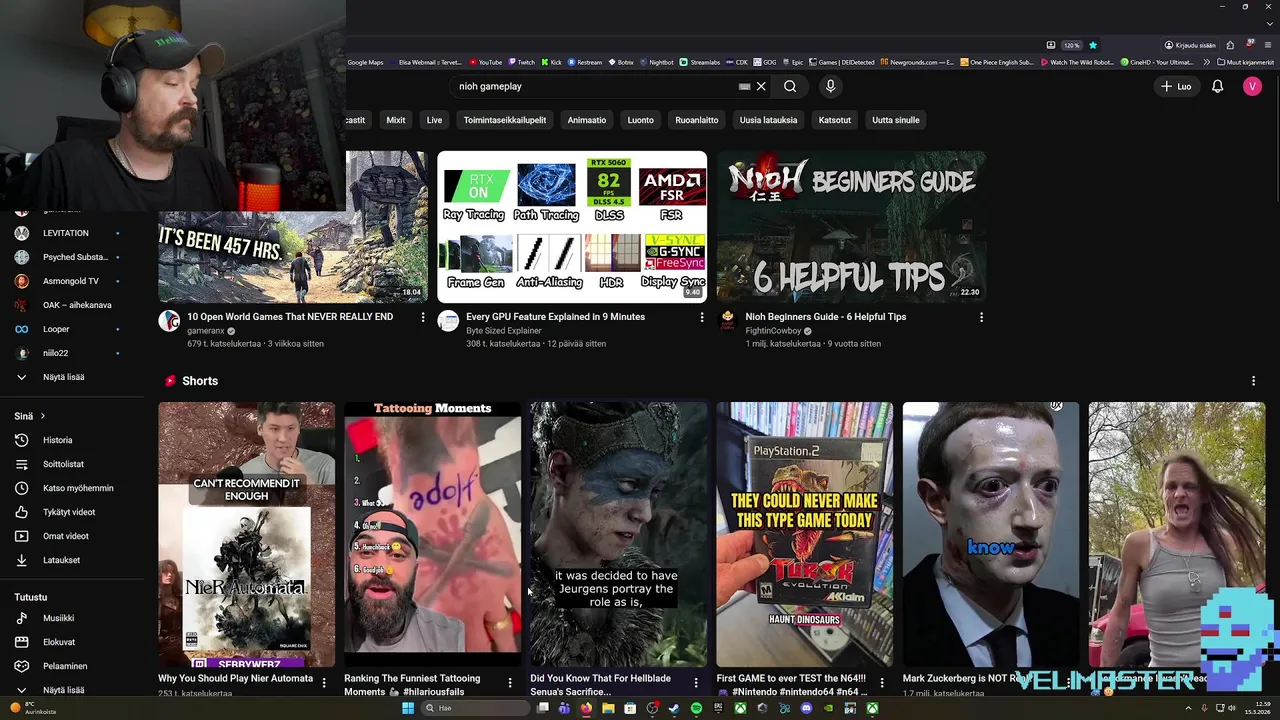Open Tykätyt videot liked videos
The image size is (1280, 720).
click(70, 512)
